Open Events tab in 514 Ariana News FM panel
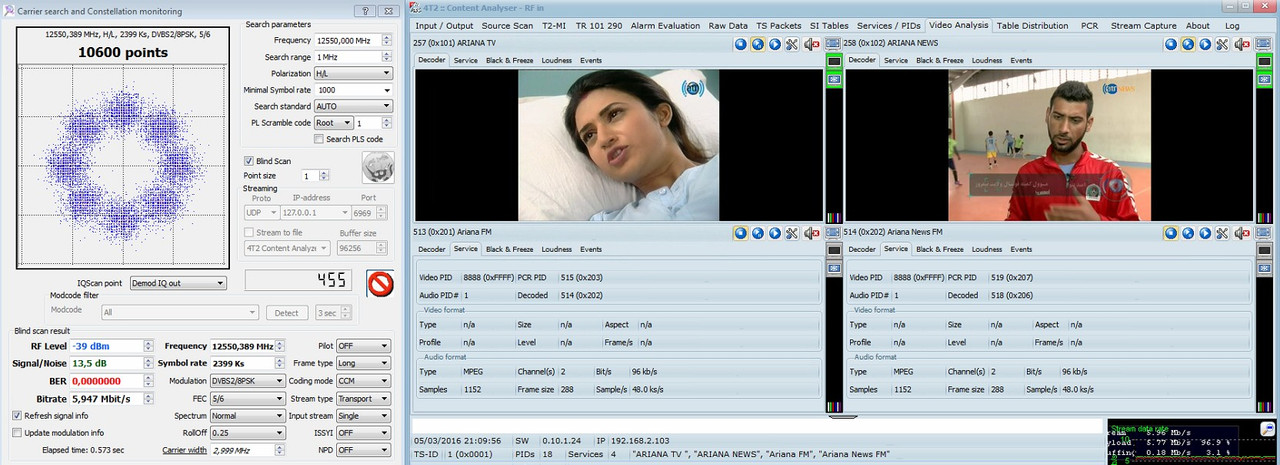The image size is (1280, 465). tap(1020, 249)
